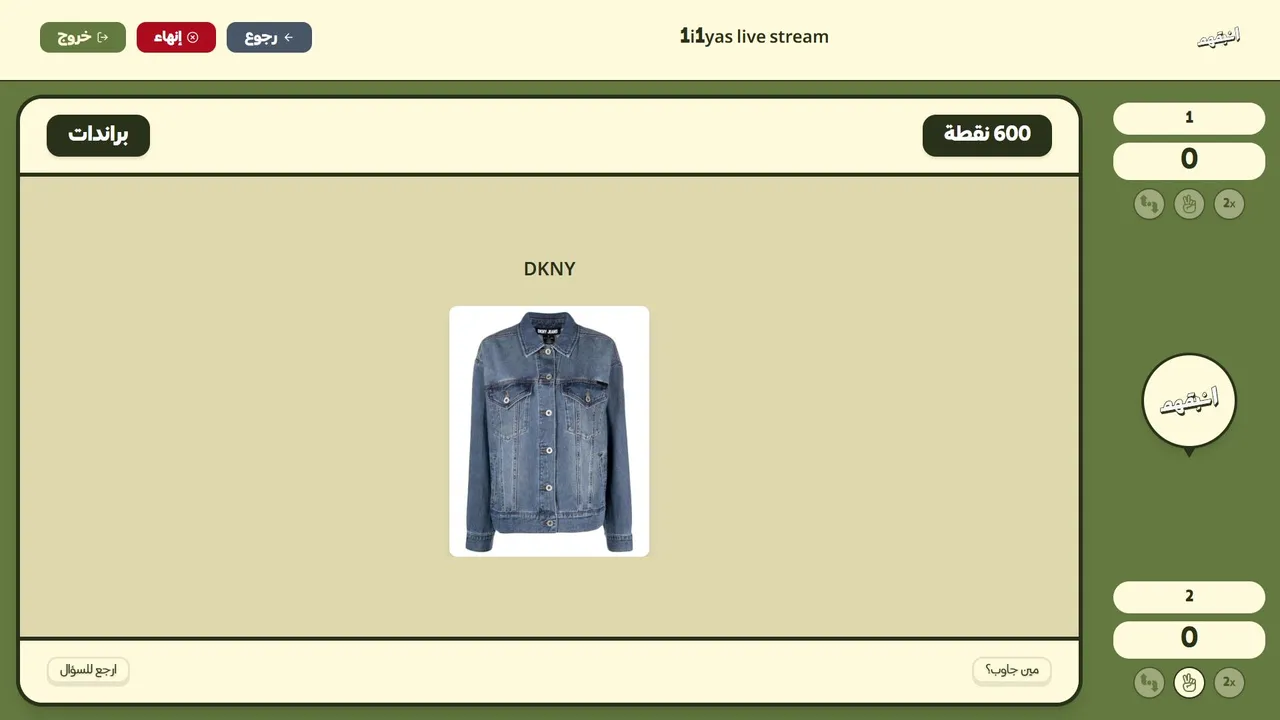1280x720 pixels.
Task: Use team 1's swap arrows helper
Action: (1149, 204)
